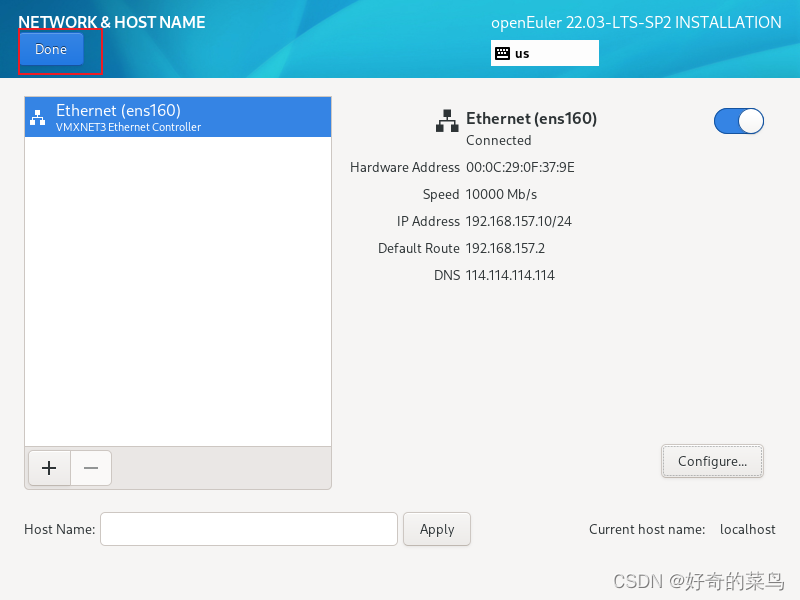Viewport: 800px width, 600px height.
Task: Click the current host name localhost
Action: pos(747,530)
